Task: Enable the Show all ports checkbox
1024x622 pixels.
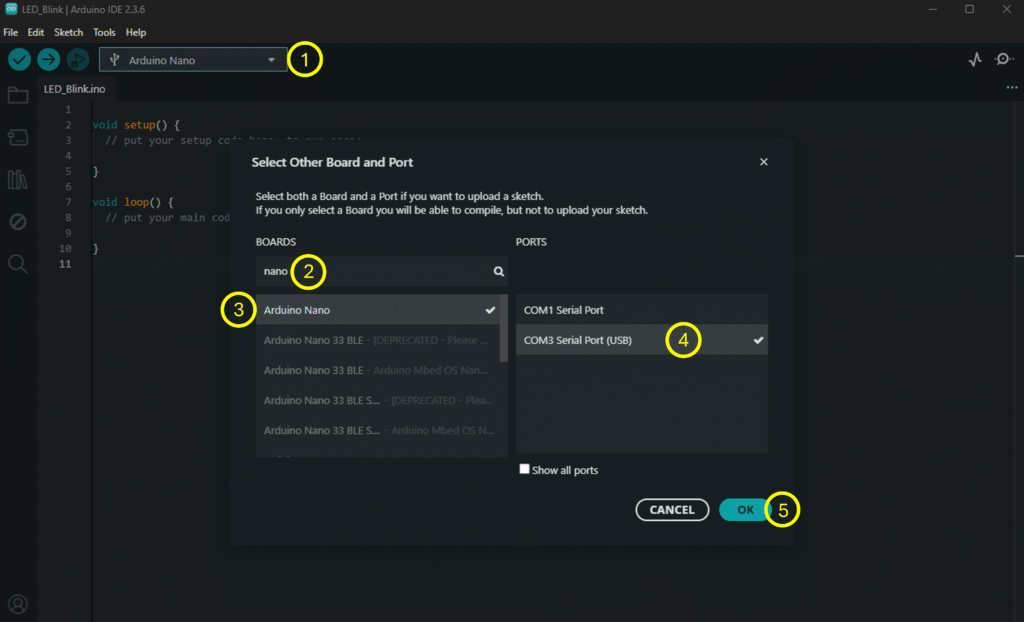Action: (x=525, y=470)
